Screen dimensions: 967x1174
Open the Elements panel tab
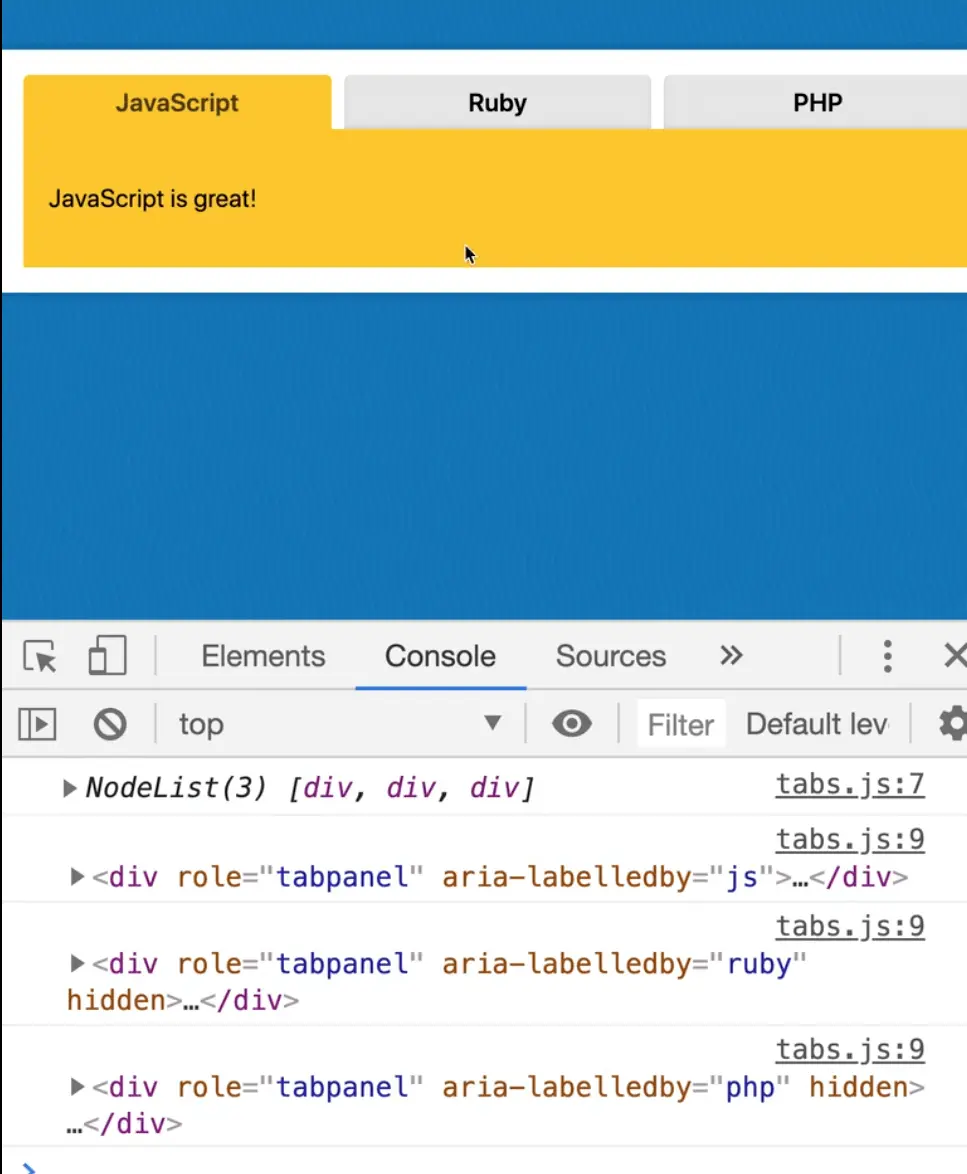pos(263,657)
